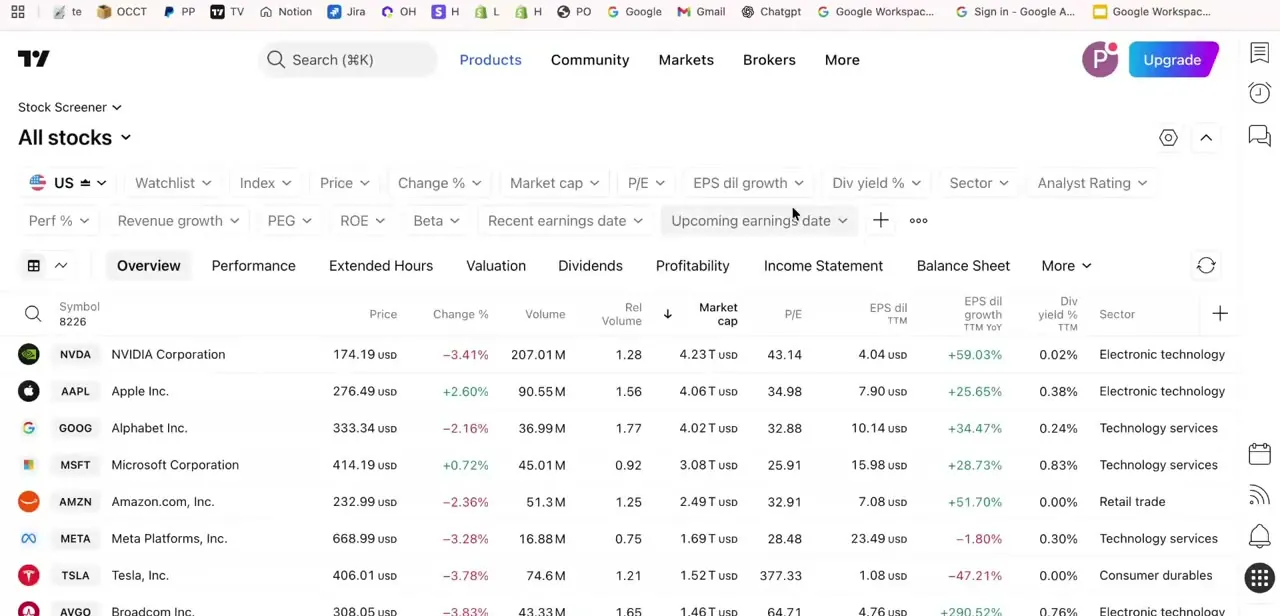Click the table view layout icon

(33, 266)
